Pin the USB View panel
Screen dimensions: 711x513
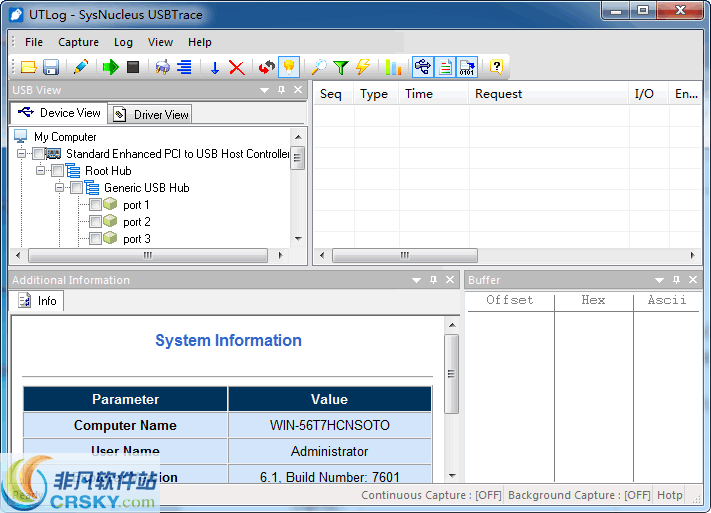(x=282, y=90)
